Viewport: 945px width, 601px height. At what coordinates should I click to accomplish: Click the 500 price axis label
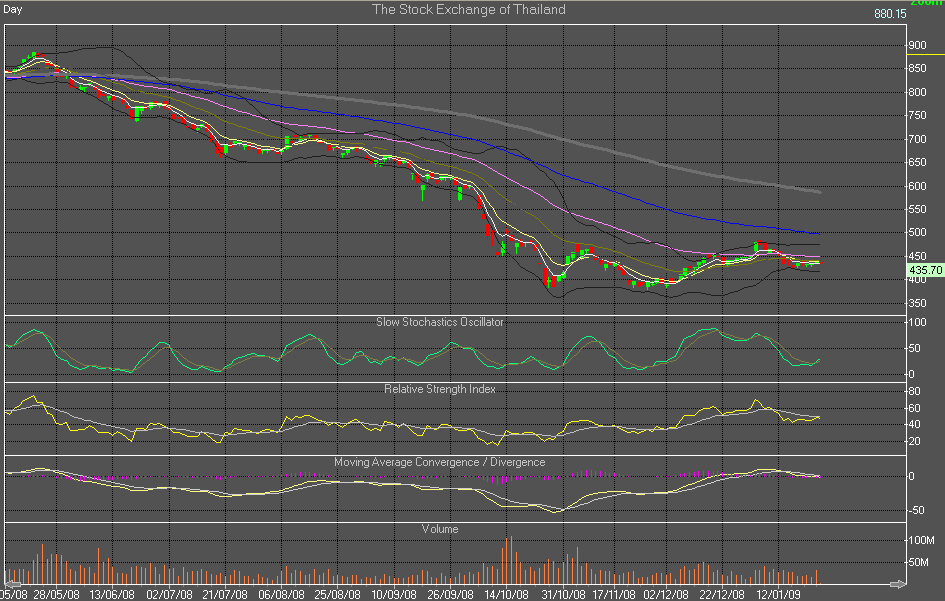click(x=917, y=233)
